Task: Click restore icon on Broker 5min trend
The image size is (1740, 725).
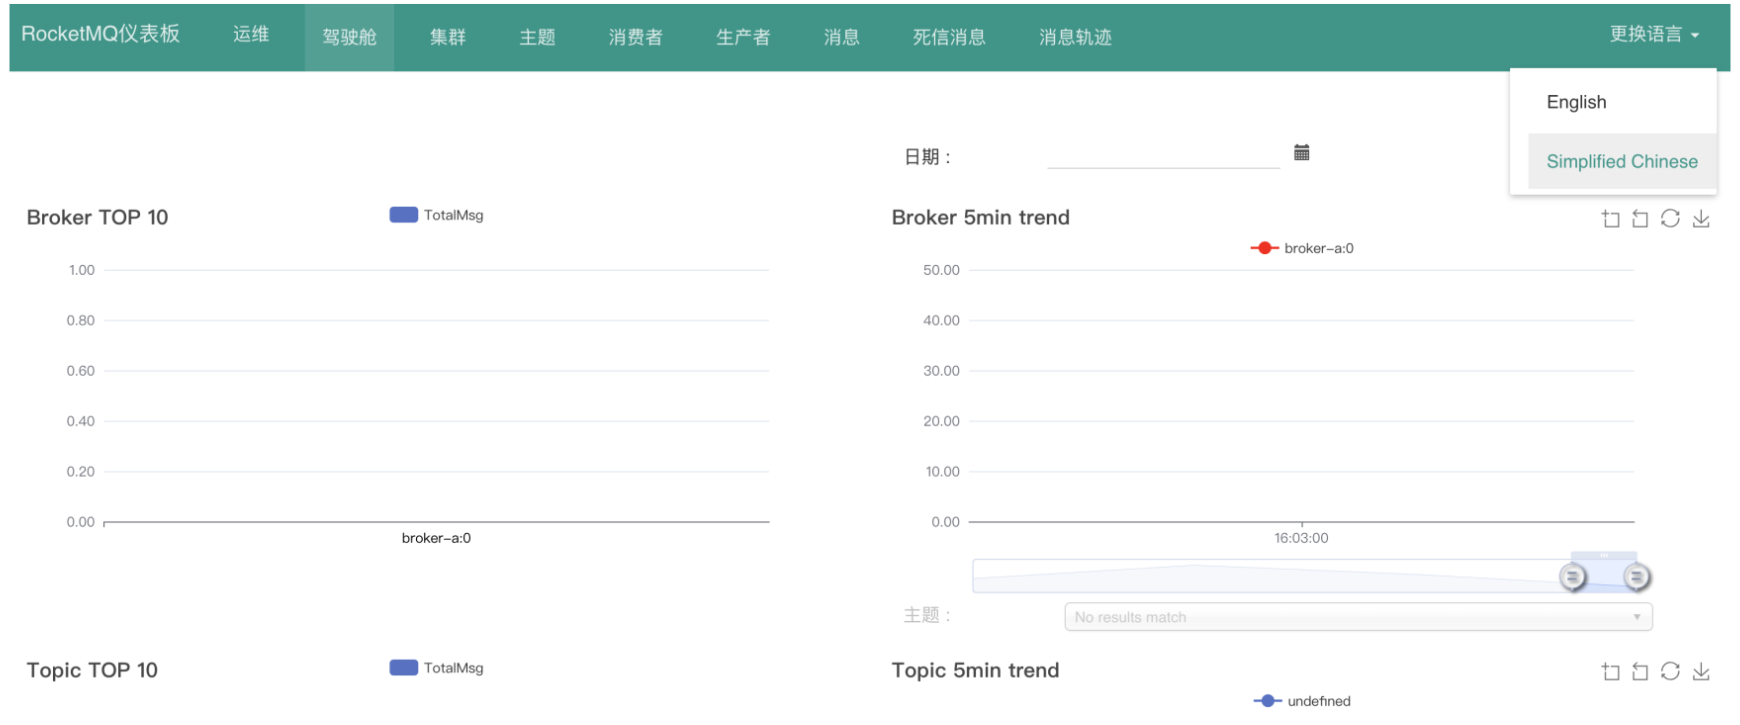Action: [1670, 218]
